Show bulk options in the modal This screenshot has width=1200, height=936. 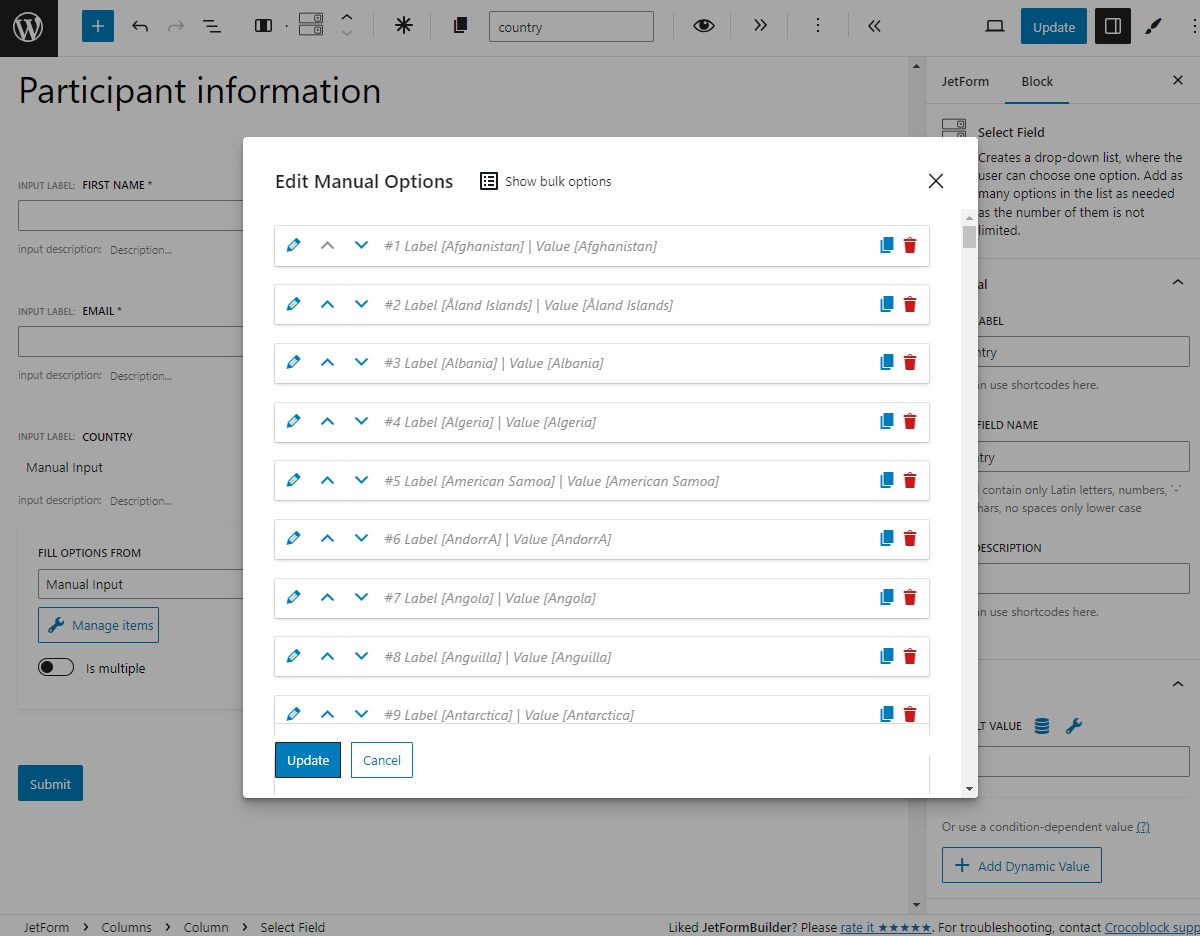point(545,181)
